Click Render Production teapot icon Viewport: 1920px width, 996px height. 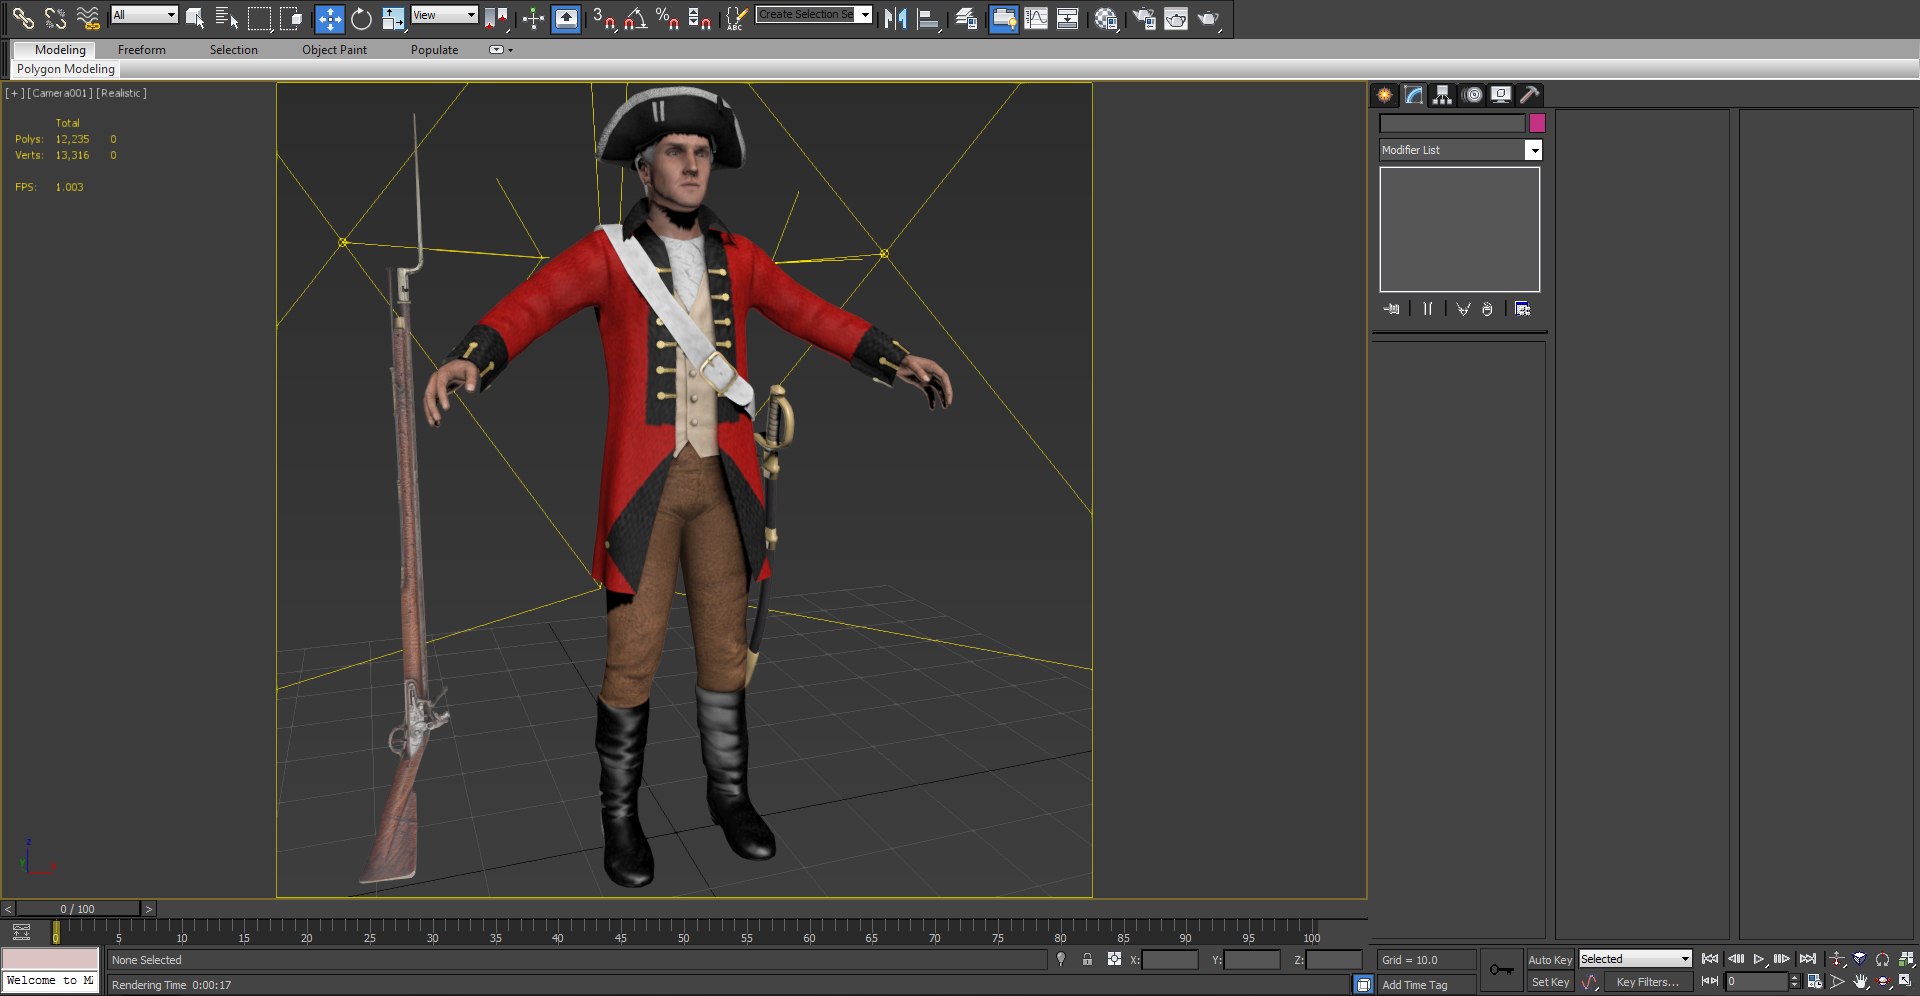[1209, 17]
